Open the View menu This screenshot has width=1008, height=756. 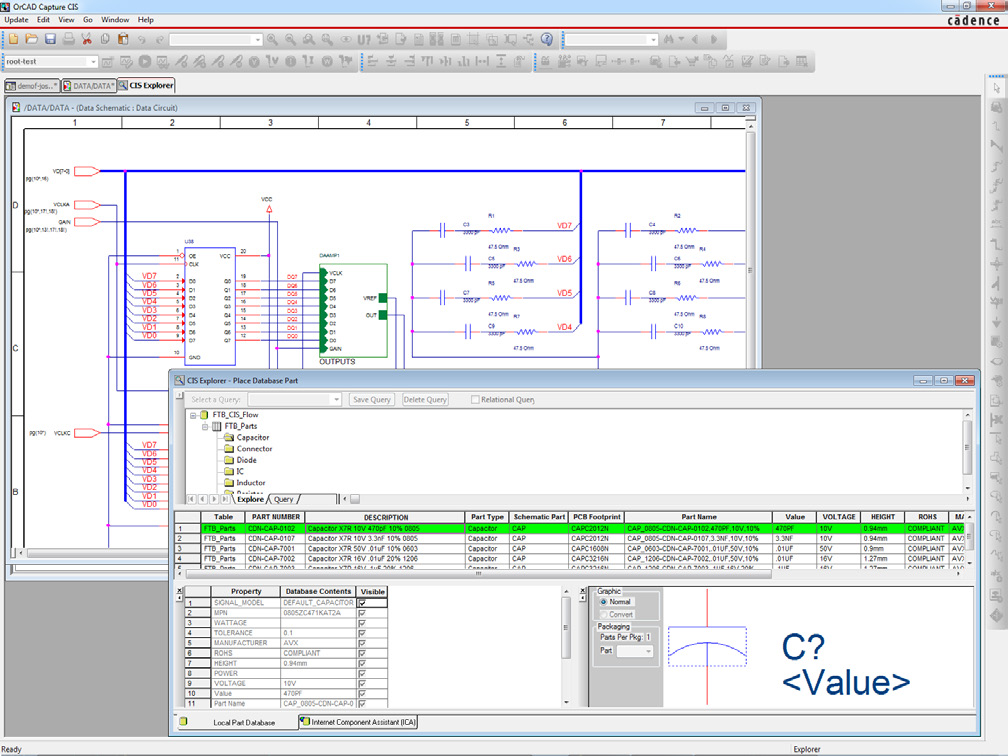tap(66, 20)
